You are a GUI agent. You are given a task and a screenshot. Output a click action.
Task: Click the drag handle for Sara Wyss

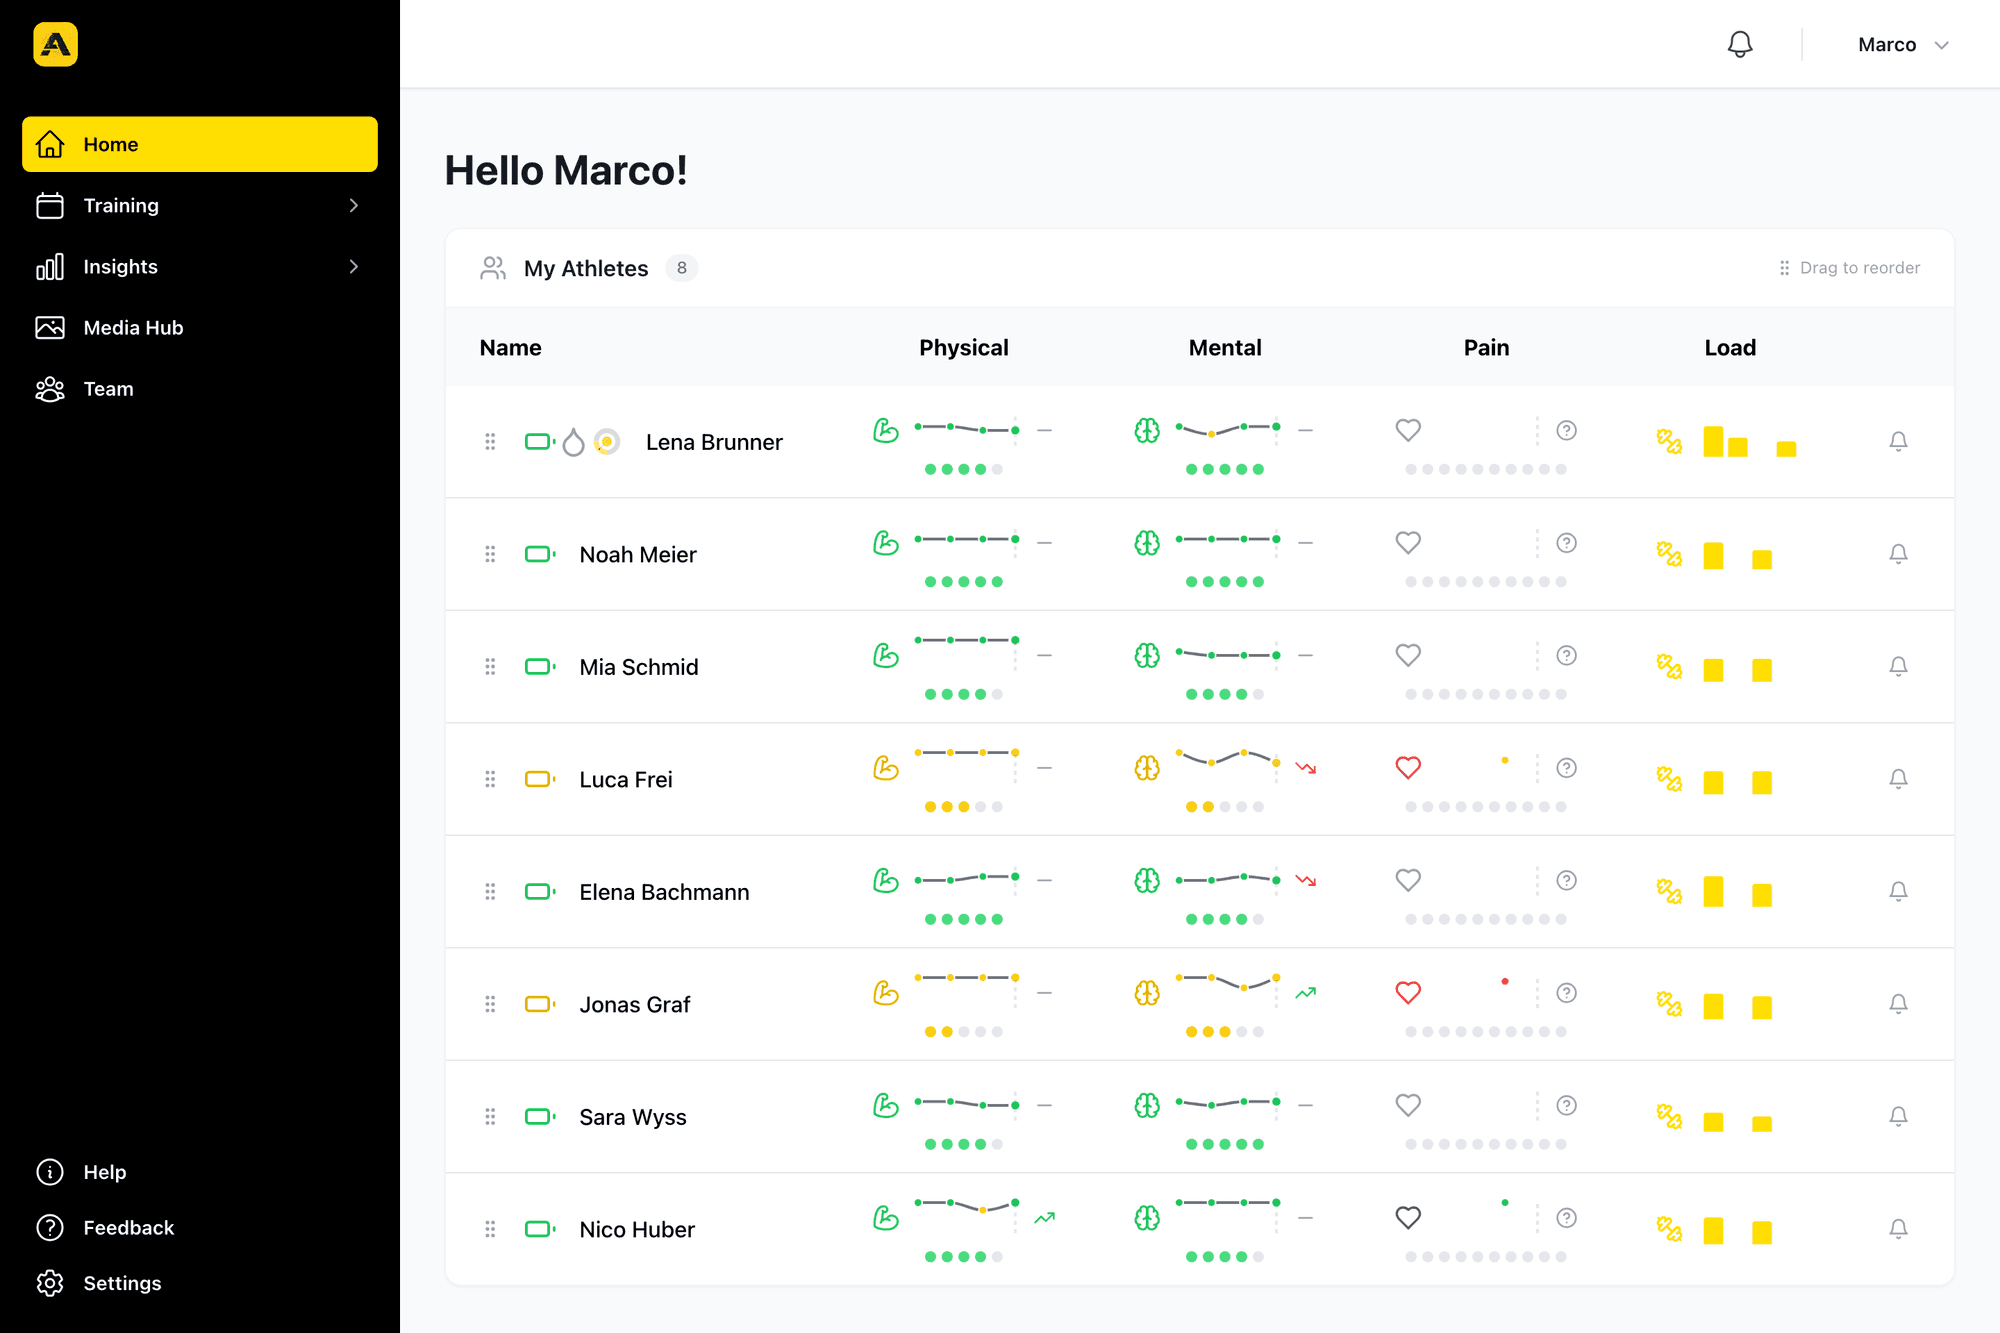490,1116
